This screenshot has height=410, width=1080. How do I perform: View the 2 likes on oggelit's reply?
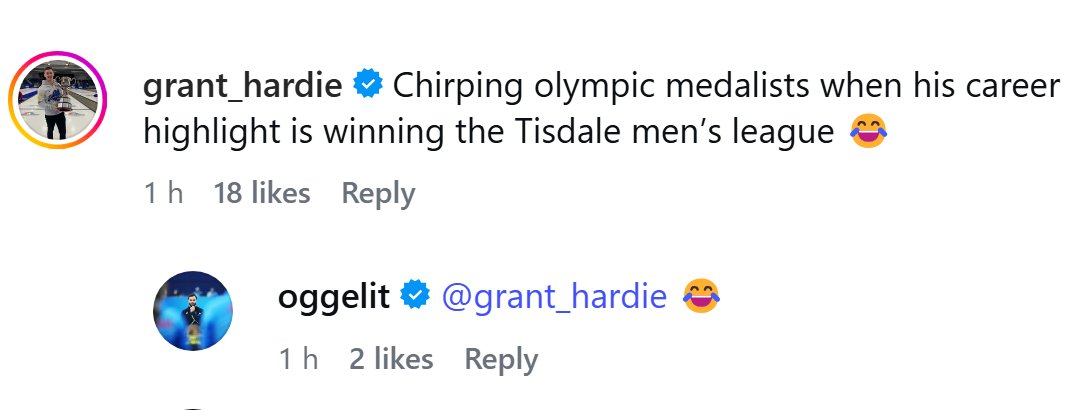point(391,360)
